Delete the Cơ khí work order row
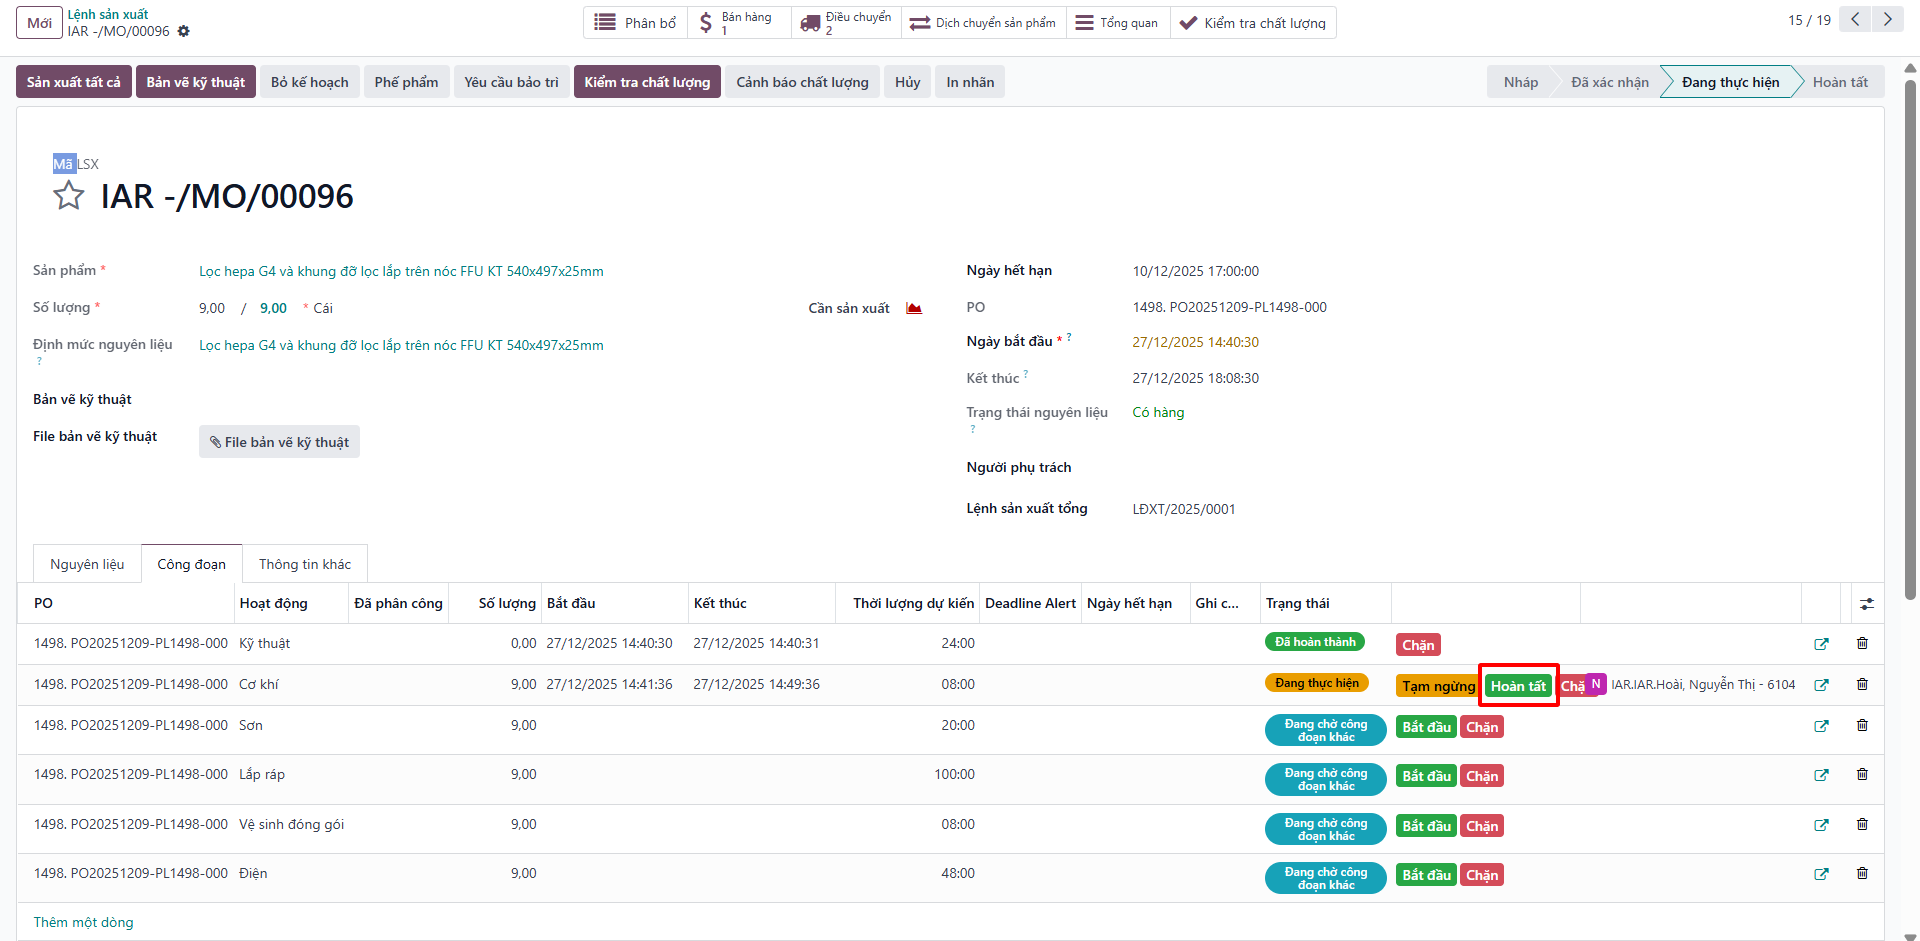 click(1862, 685)
